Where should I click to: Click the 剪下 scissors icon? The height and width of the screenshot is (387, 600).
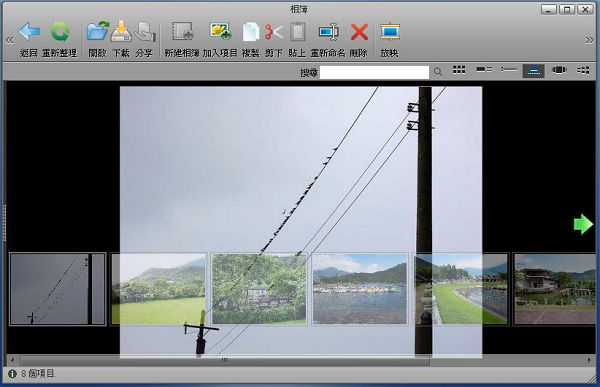click(274, 32)
